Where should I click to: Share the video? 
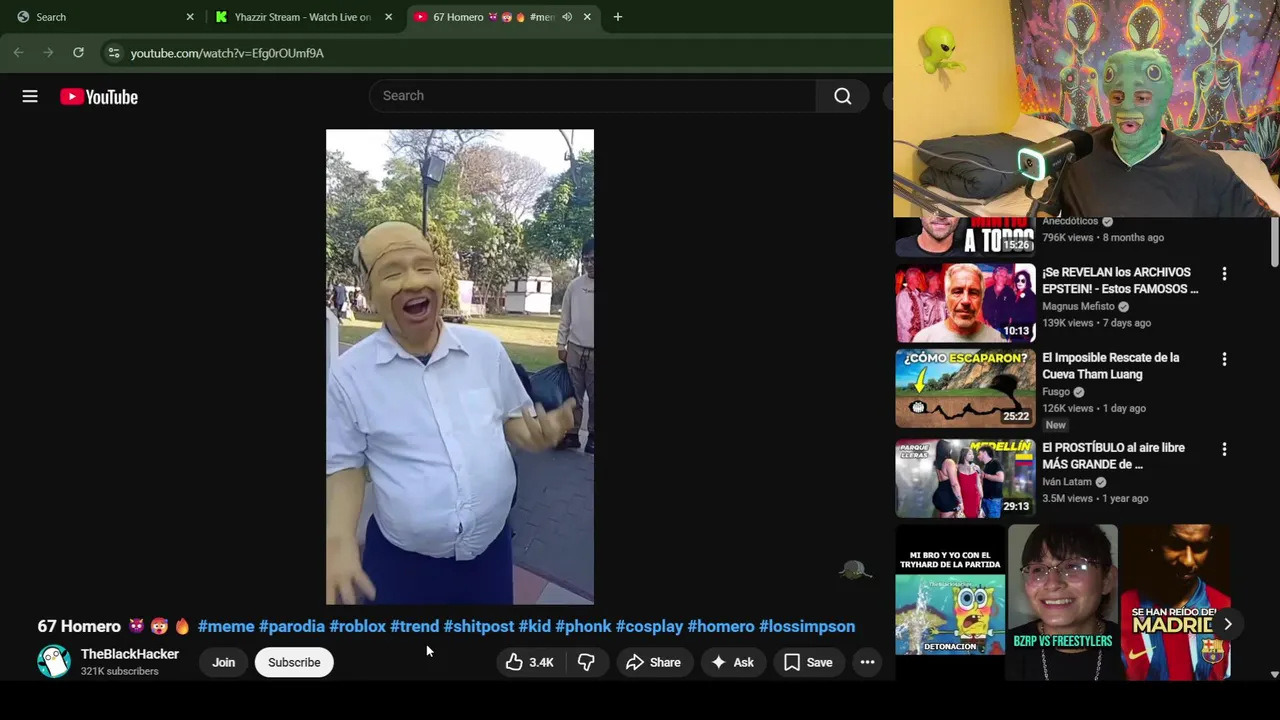(653, 662)
